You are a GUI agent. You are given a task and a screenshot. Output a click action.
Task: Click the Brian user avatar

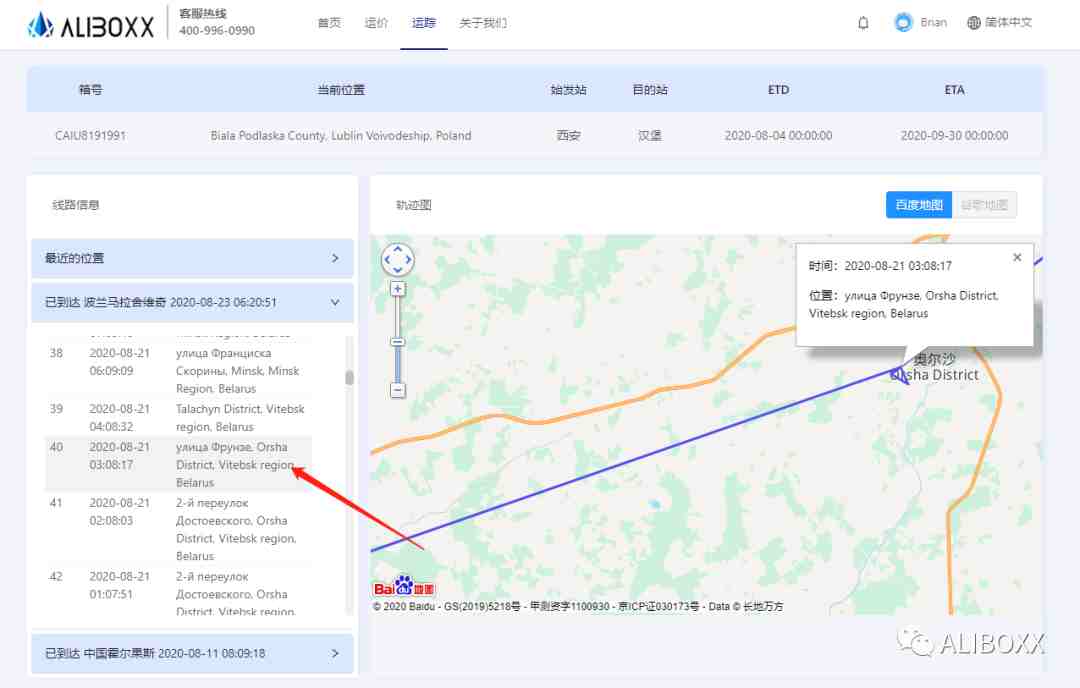pyautogui.click(x=903, y=23)
